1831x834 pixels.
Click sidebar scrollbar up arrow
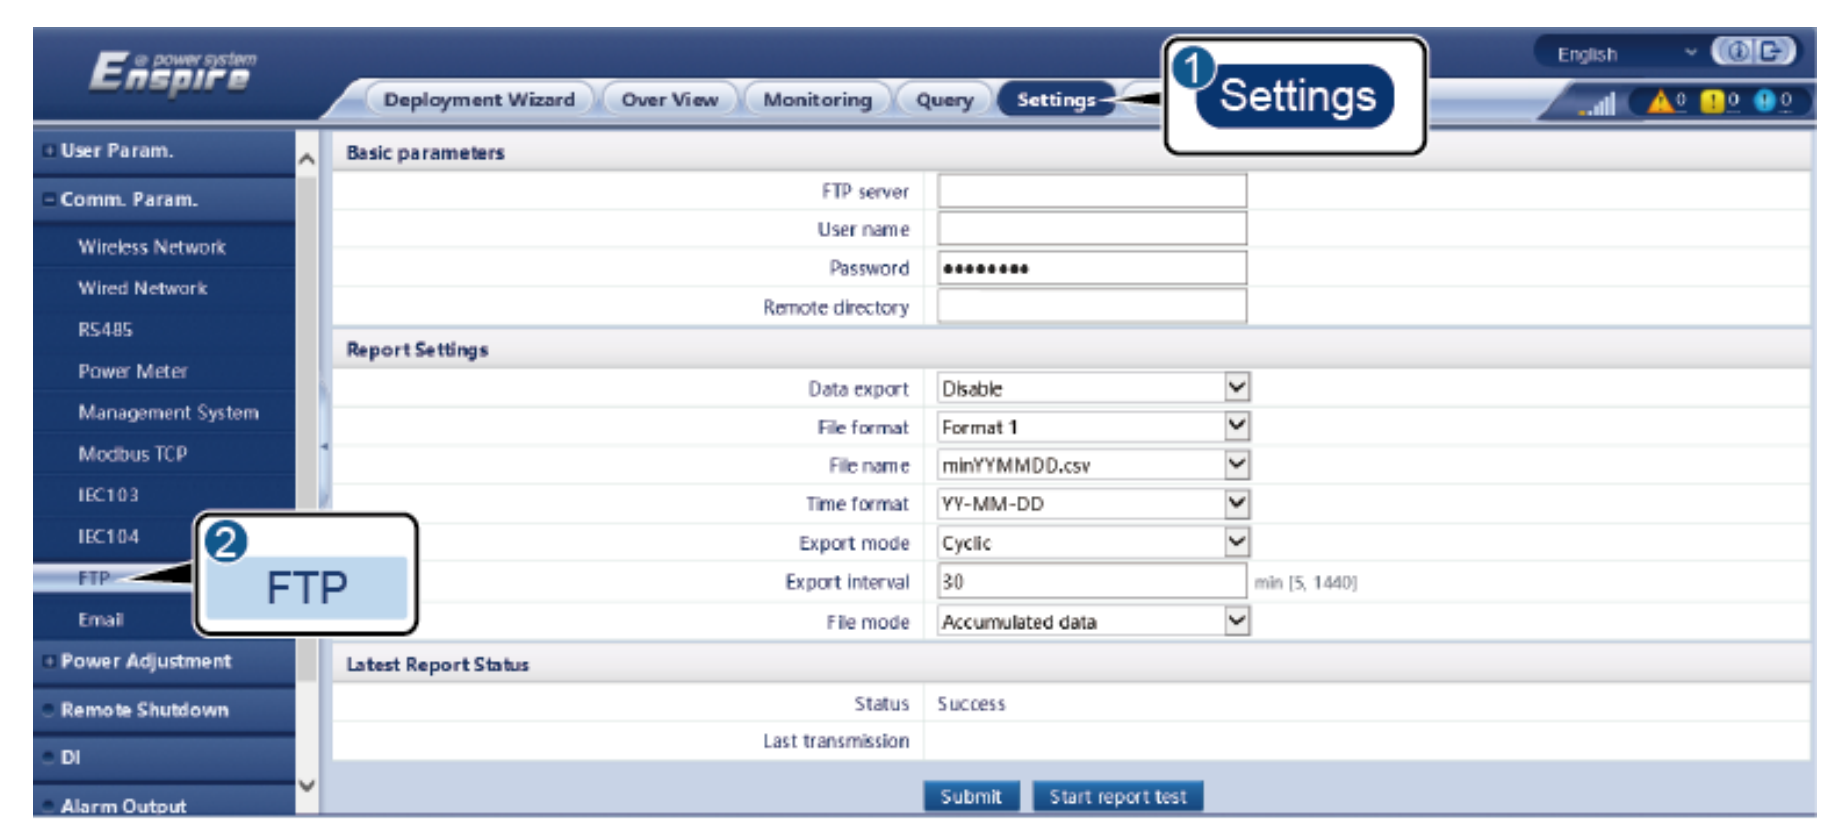point(307,159)
